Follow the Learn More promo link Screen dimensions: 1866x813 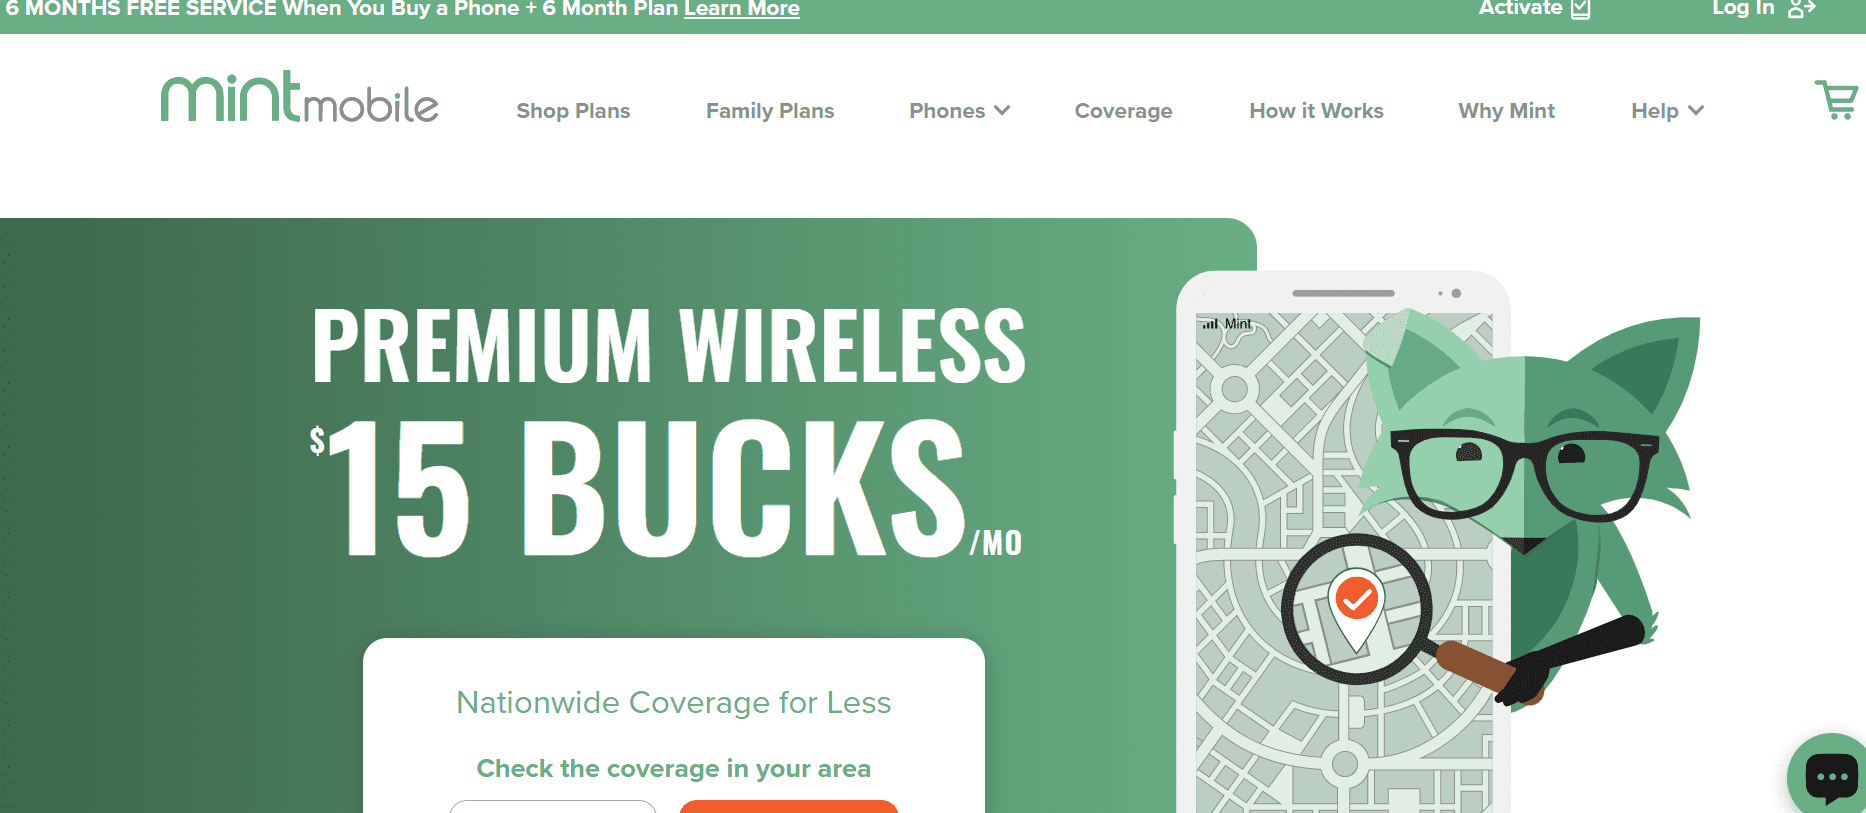[741, 9]
